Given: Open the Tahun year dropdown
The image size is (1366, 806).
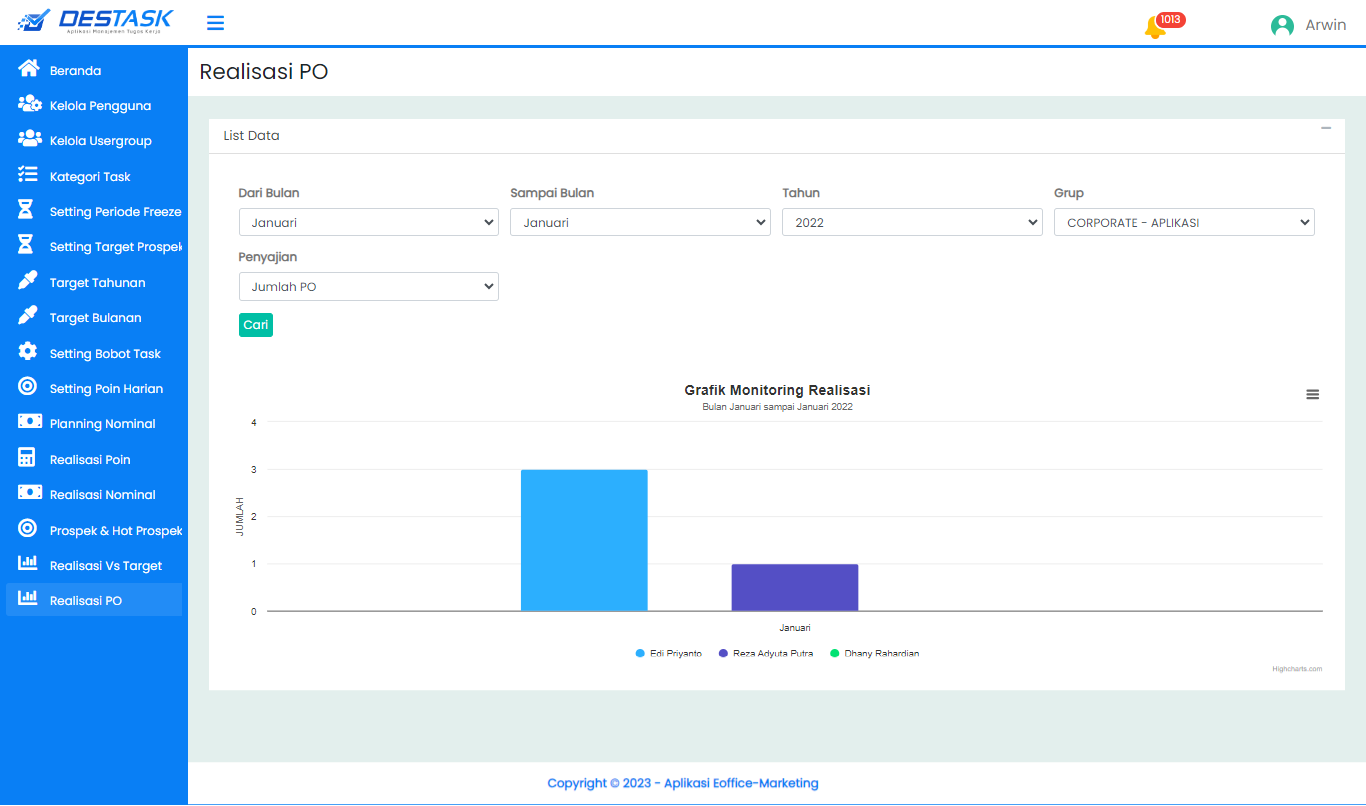Looking at the screenshot, I should (x=911, y=222).
